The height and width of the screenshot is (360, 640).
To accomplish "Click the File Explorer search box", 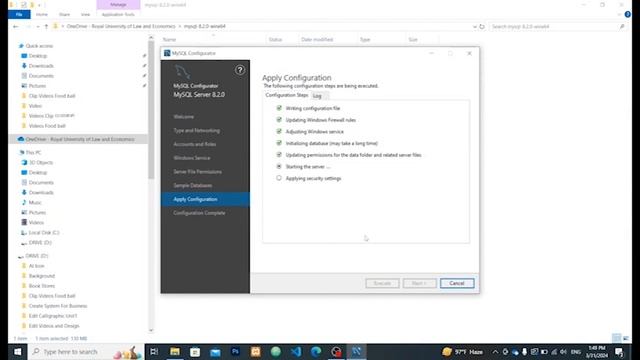I will tap(558, 27).
